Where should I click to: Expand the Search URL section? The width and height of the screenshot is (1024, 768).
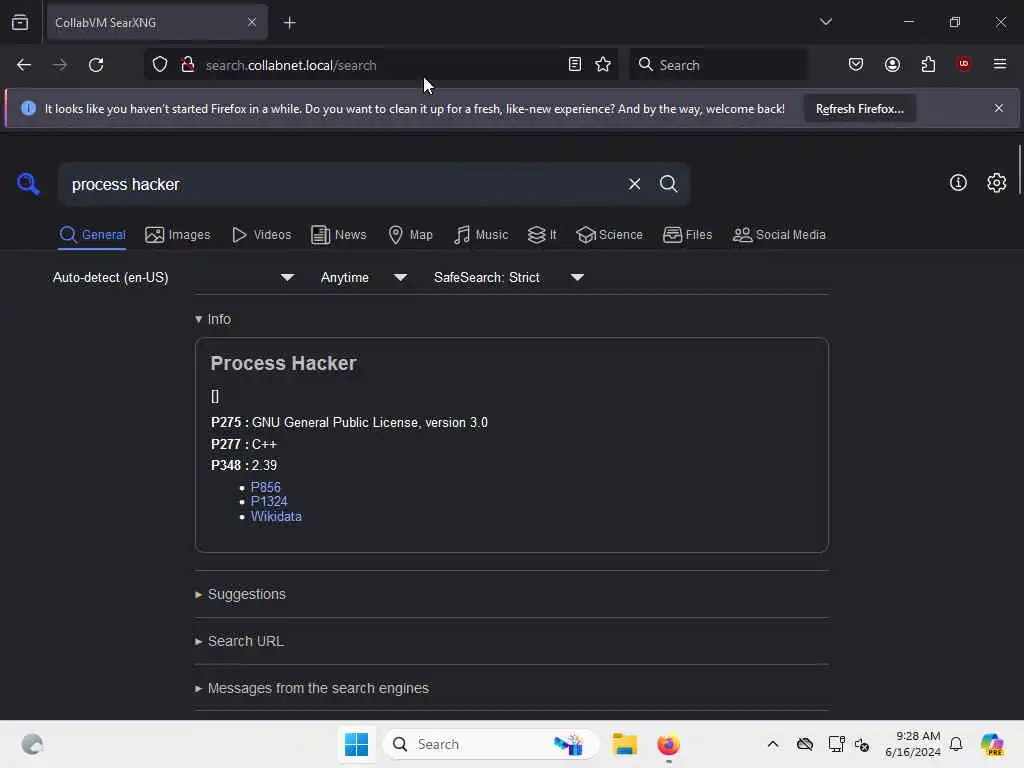pyautogui.click(x=240, y=641)
